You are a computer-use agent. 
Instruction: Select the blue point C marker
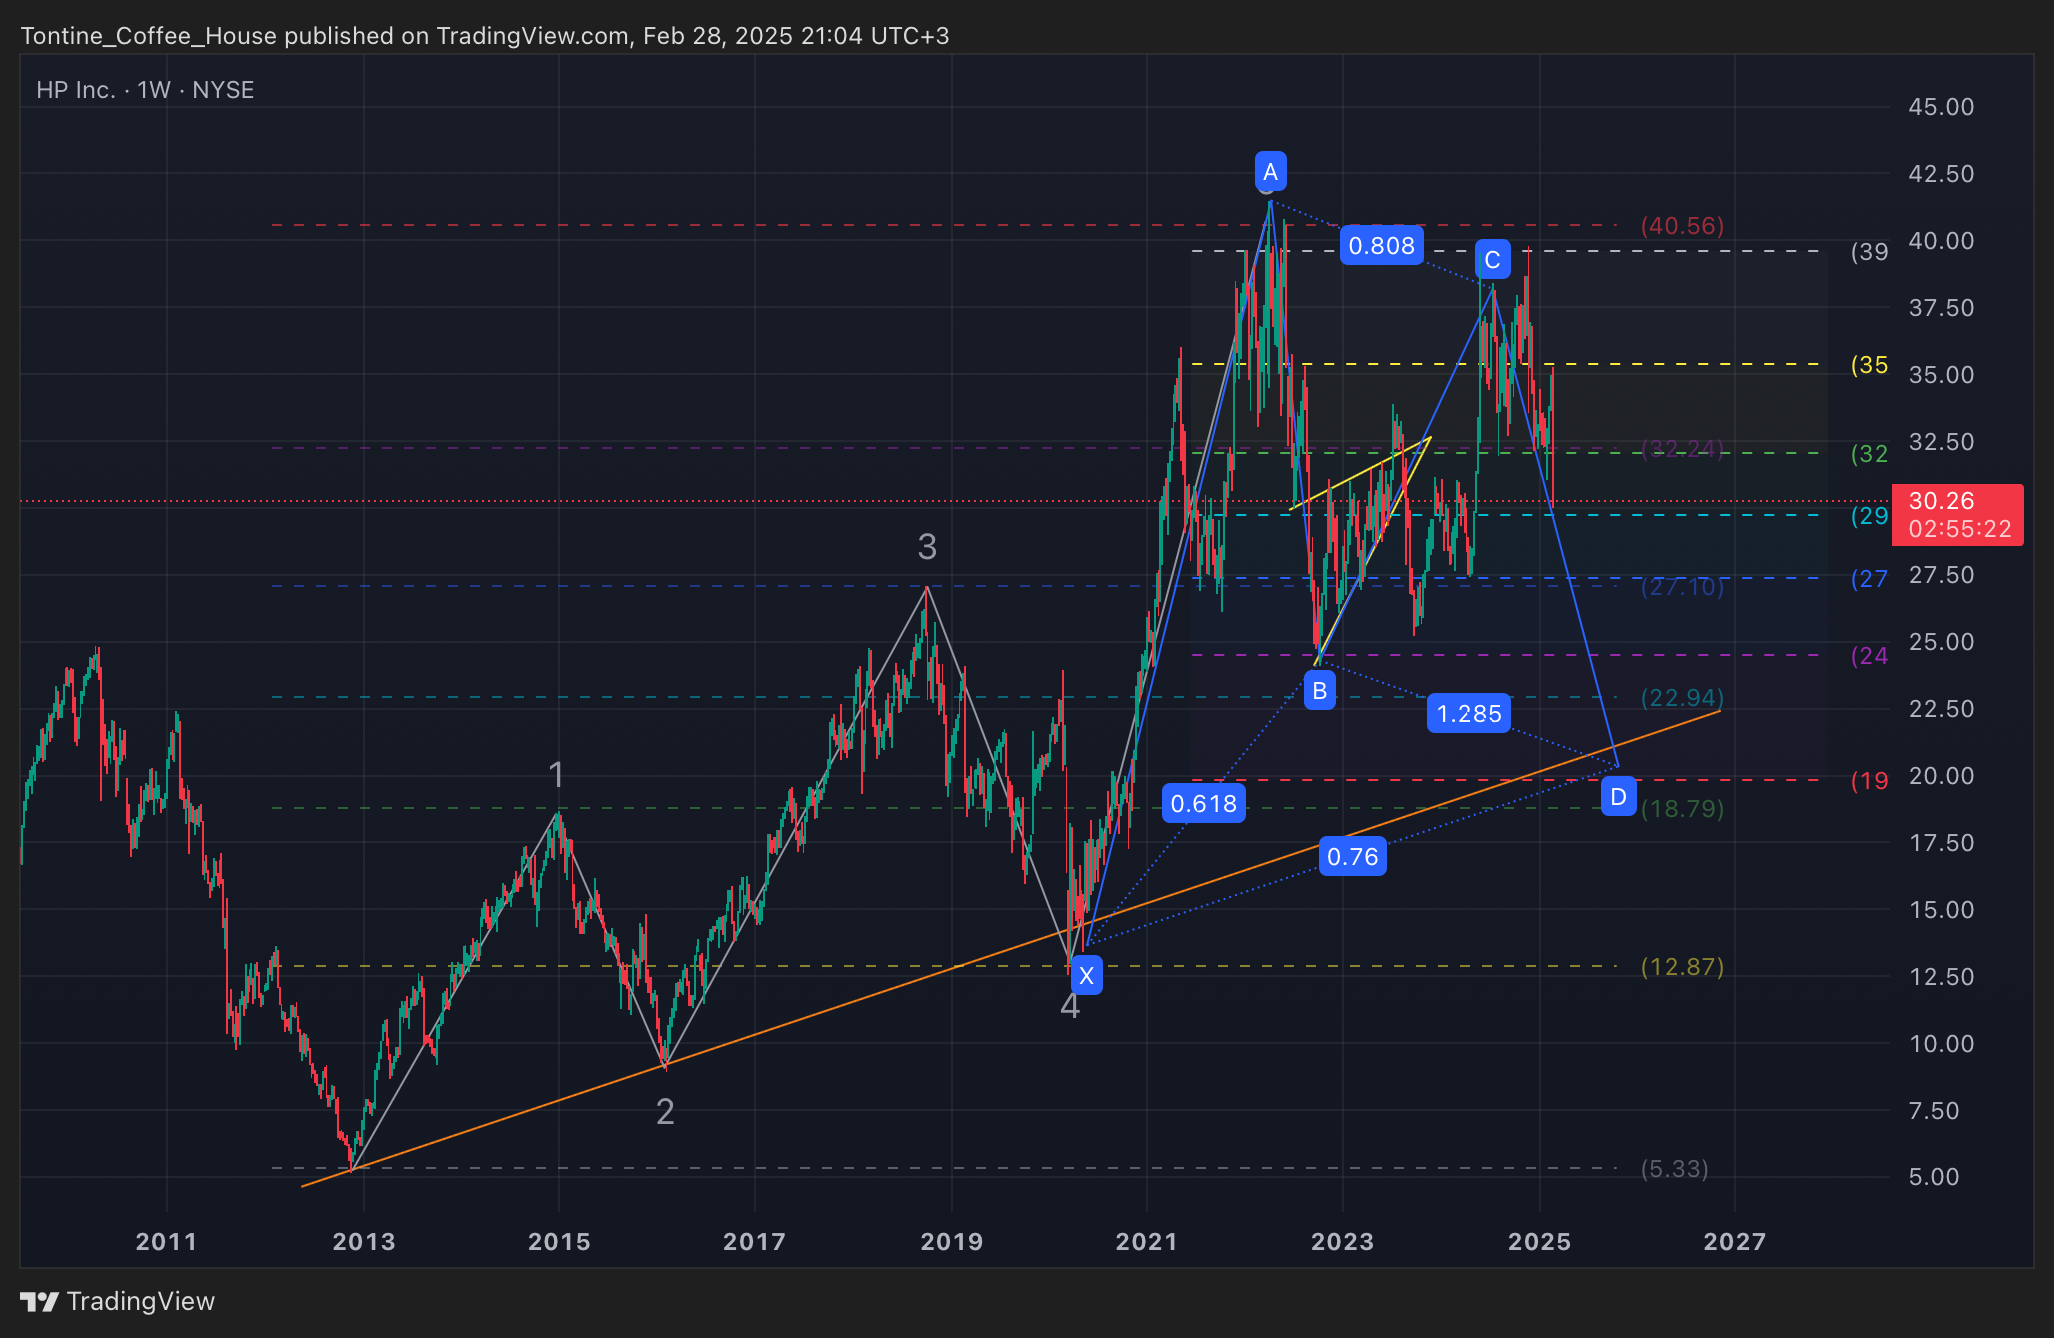point(1492,260)
